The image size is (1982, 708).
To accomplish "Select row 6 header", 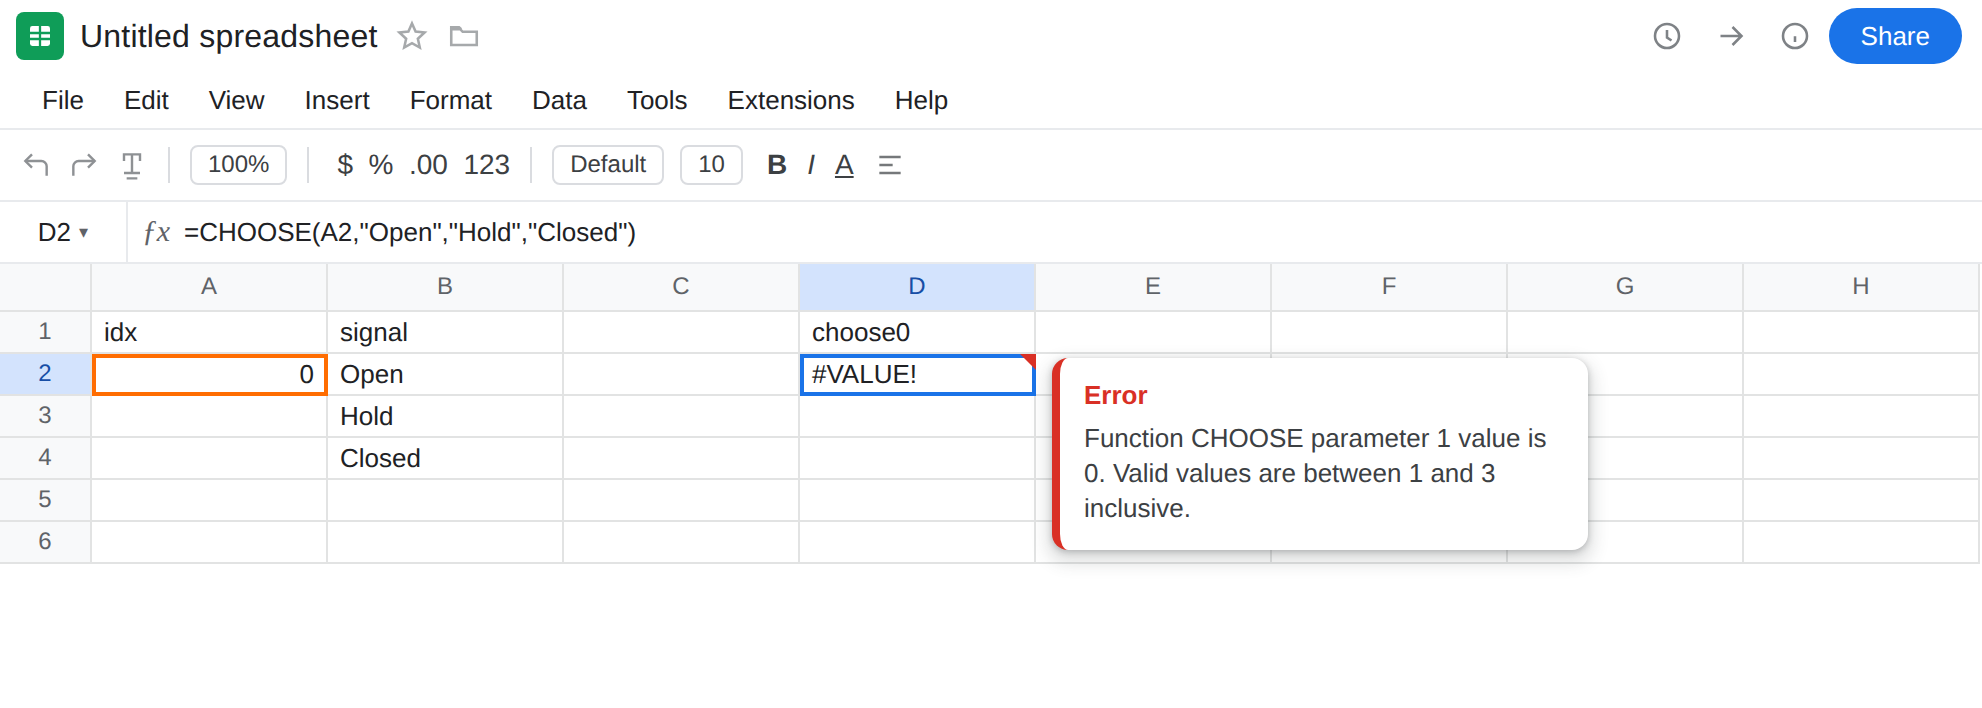I will (45, 541).
